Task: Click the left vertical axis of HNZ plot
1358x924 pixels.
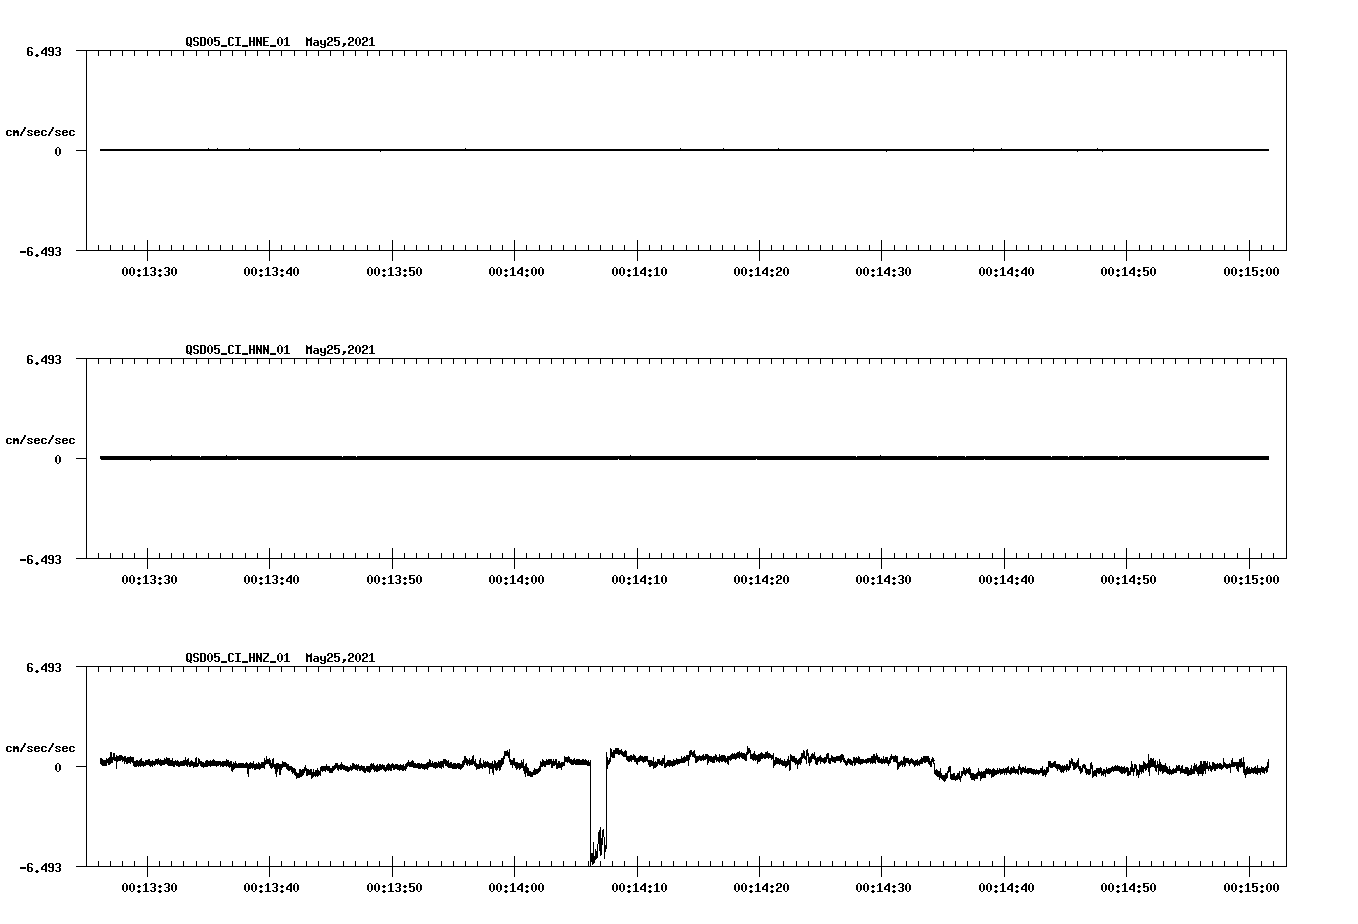Action: pos(84,765)
